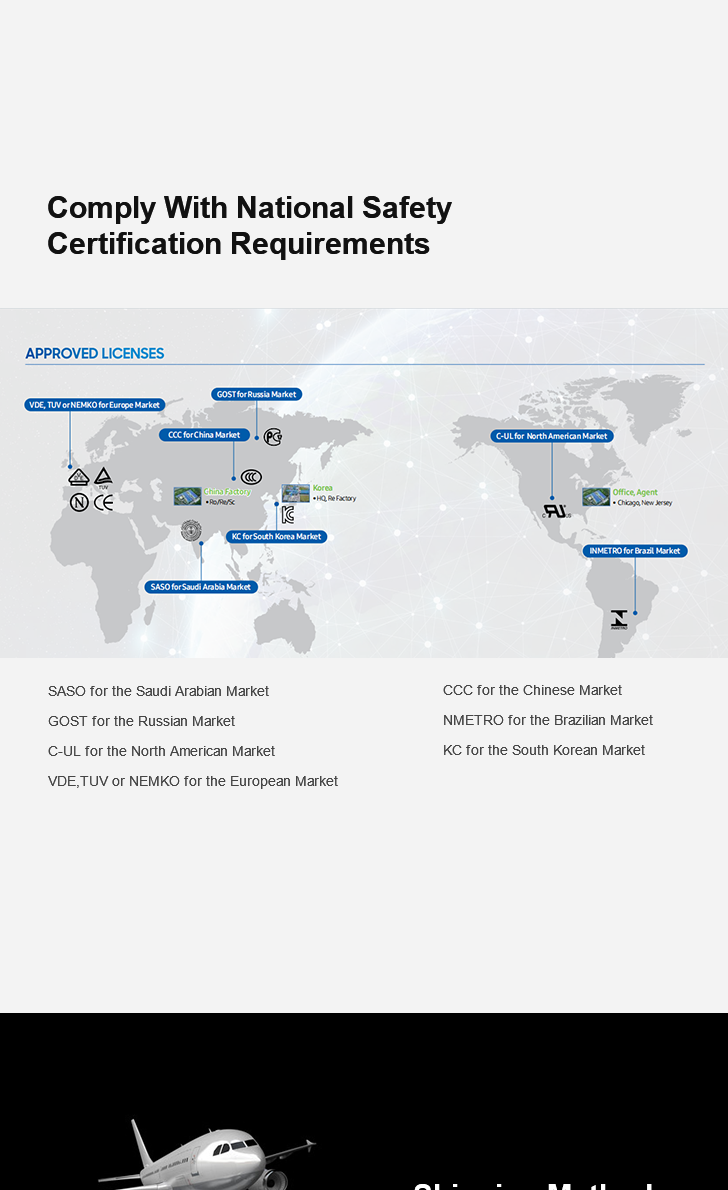
Task: Click the C-UL recognized component logo
Action: (x=555, y=511)
